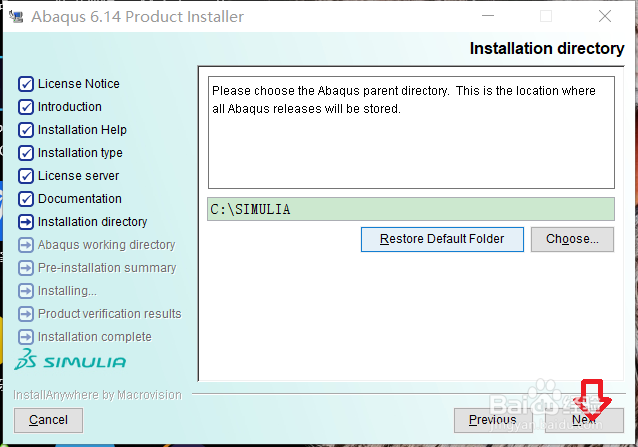This screenshot has height=447, width=638.
Task: Click the Pre-installation summary arrow icon
Action: (x=26, y=268)
